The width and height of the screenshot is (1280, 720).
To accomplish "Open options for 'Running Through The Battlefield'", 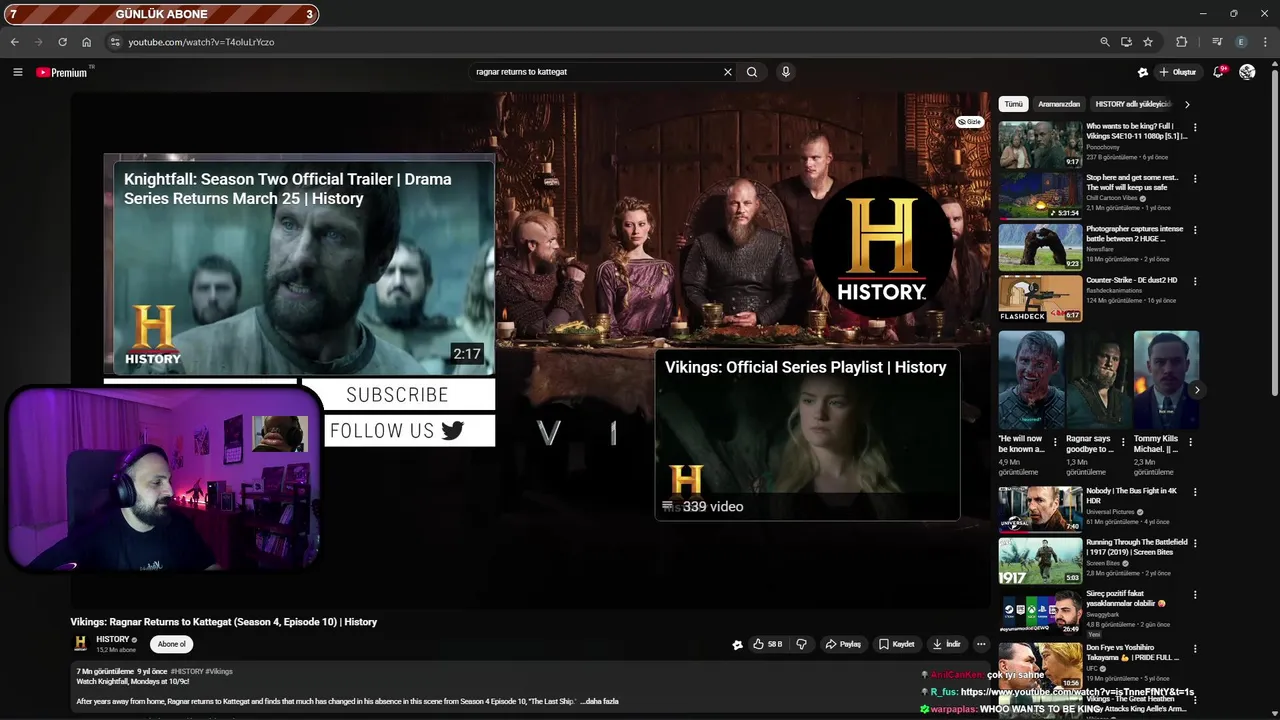I will pyautogui.click(x=1194, y=543).
